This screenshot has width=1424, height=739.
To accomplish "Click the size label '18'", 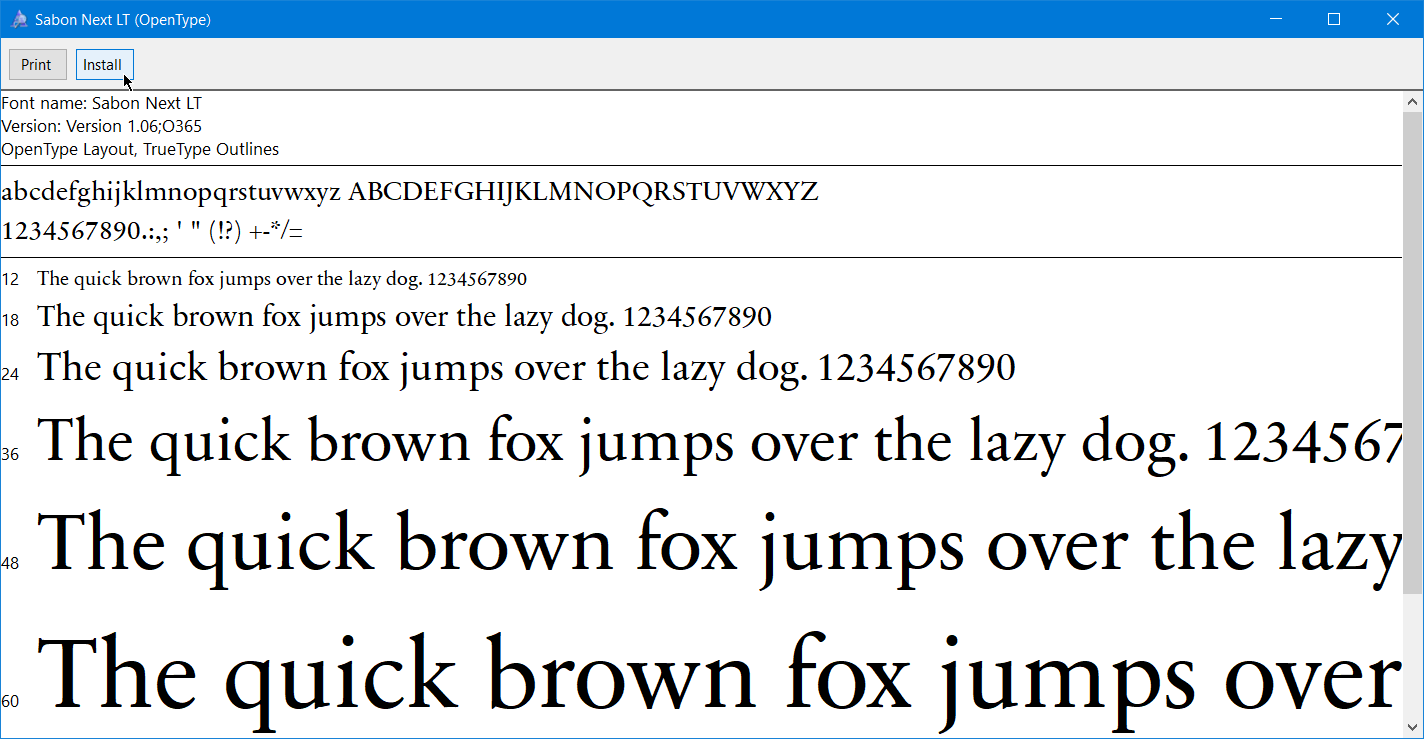I will coord(10,320).
